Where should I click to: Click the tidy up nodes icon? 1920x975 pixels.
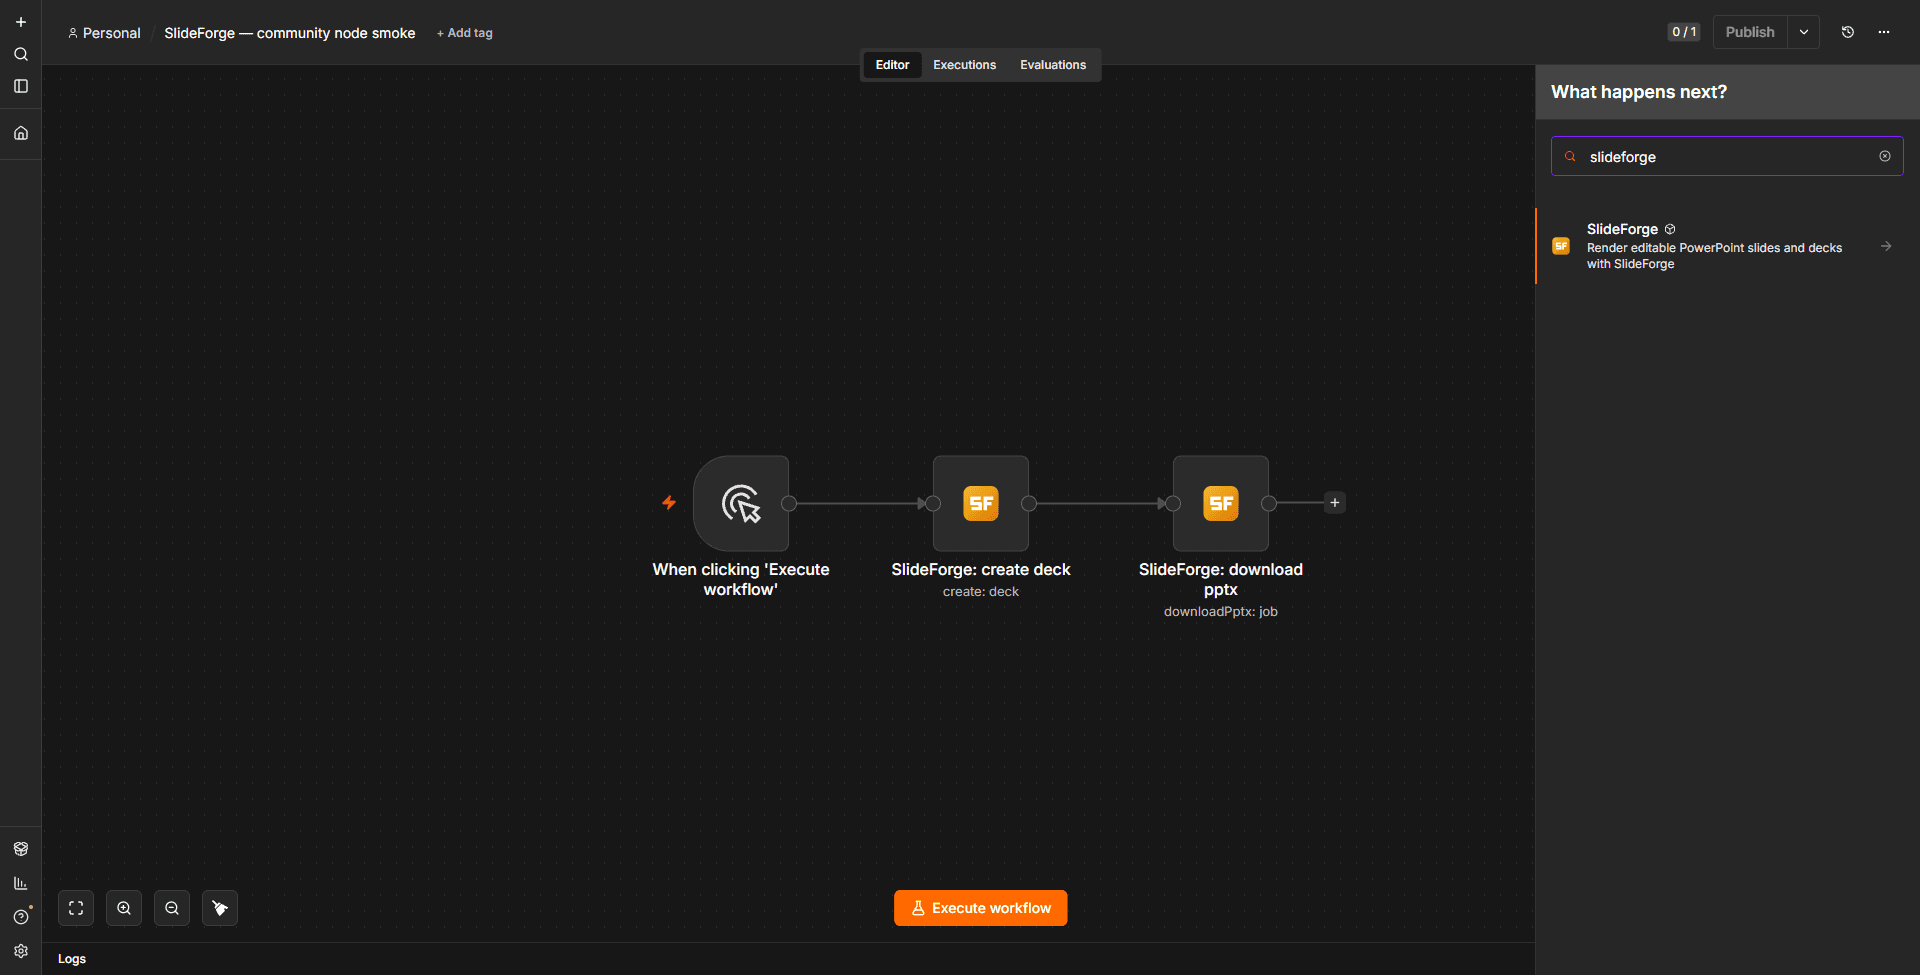[x=220, y=908]
